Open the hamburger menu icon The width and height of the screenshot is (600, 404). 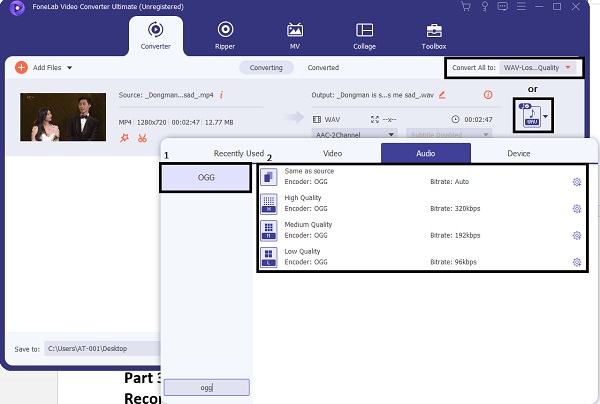[x=521, y=7]
